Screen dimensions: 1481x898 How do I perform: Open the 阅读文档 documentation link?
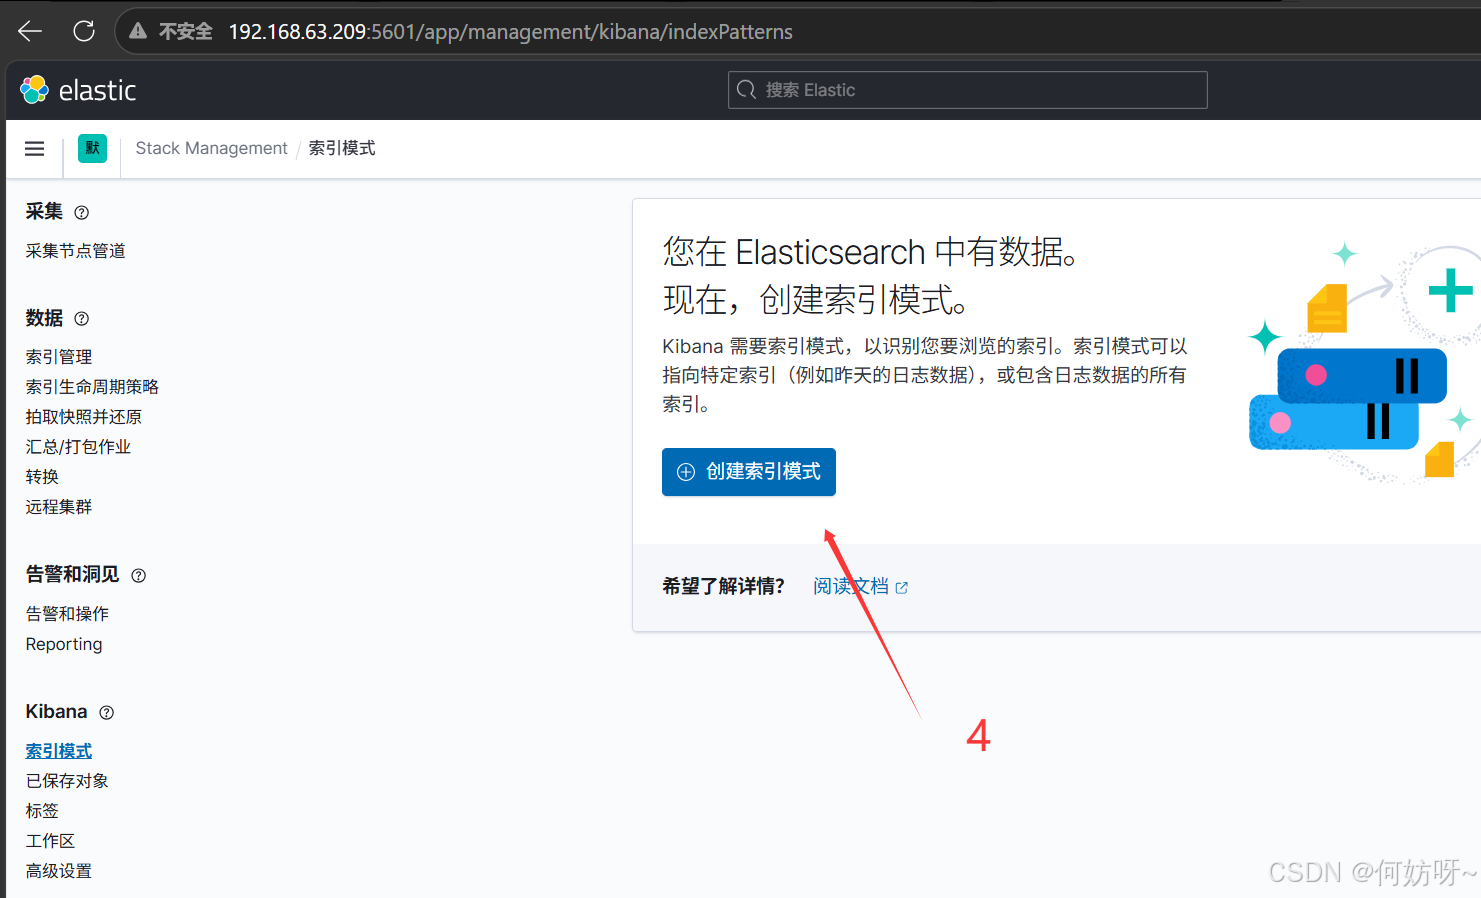(x=851, y=586)
